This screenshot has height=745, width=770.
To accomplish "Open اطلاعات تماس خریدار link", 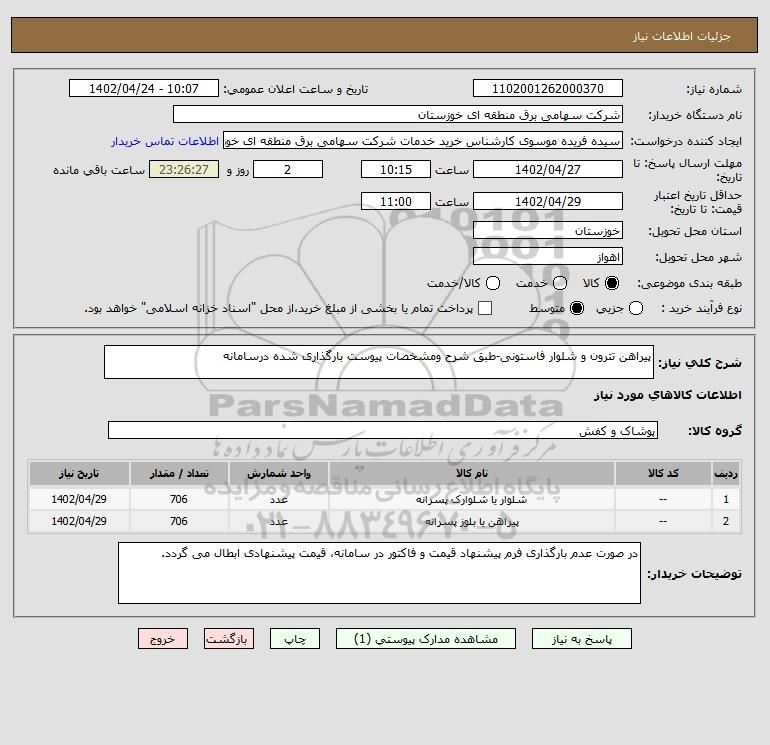I will point(165,141).
